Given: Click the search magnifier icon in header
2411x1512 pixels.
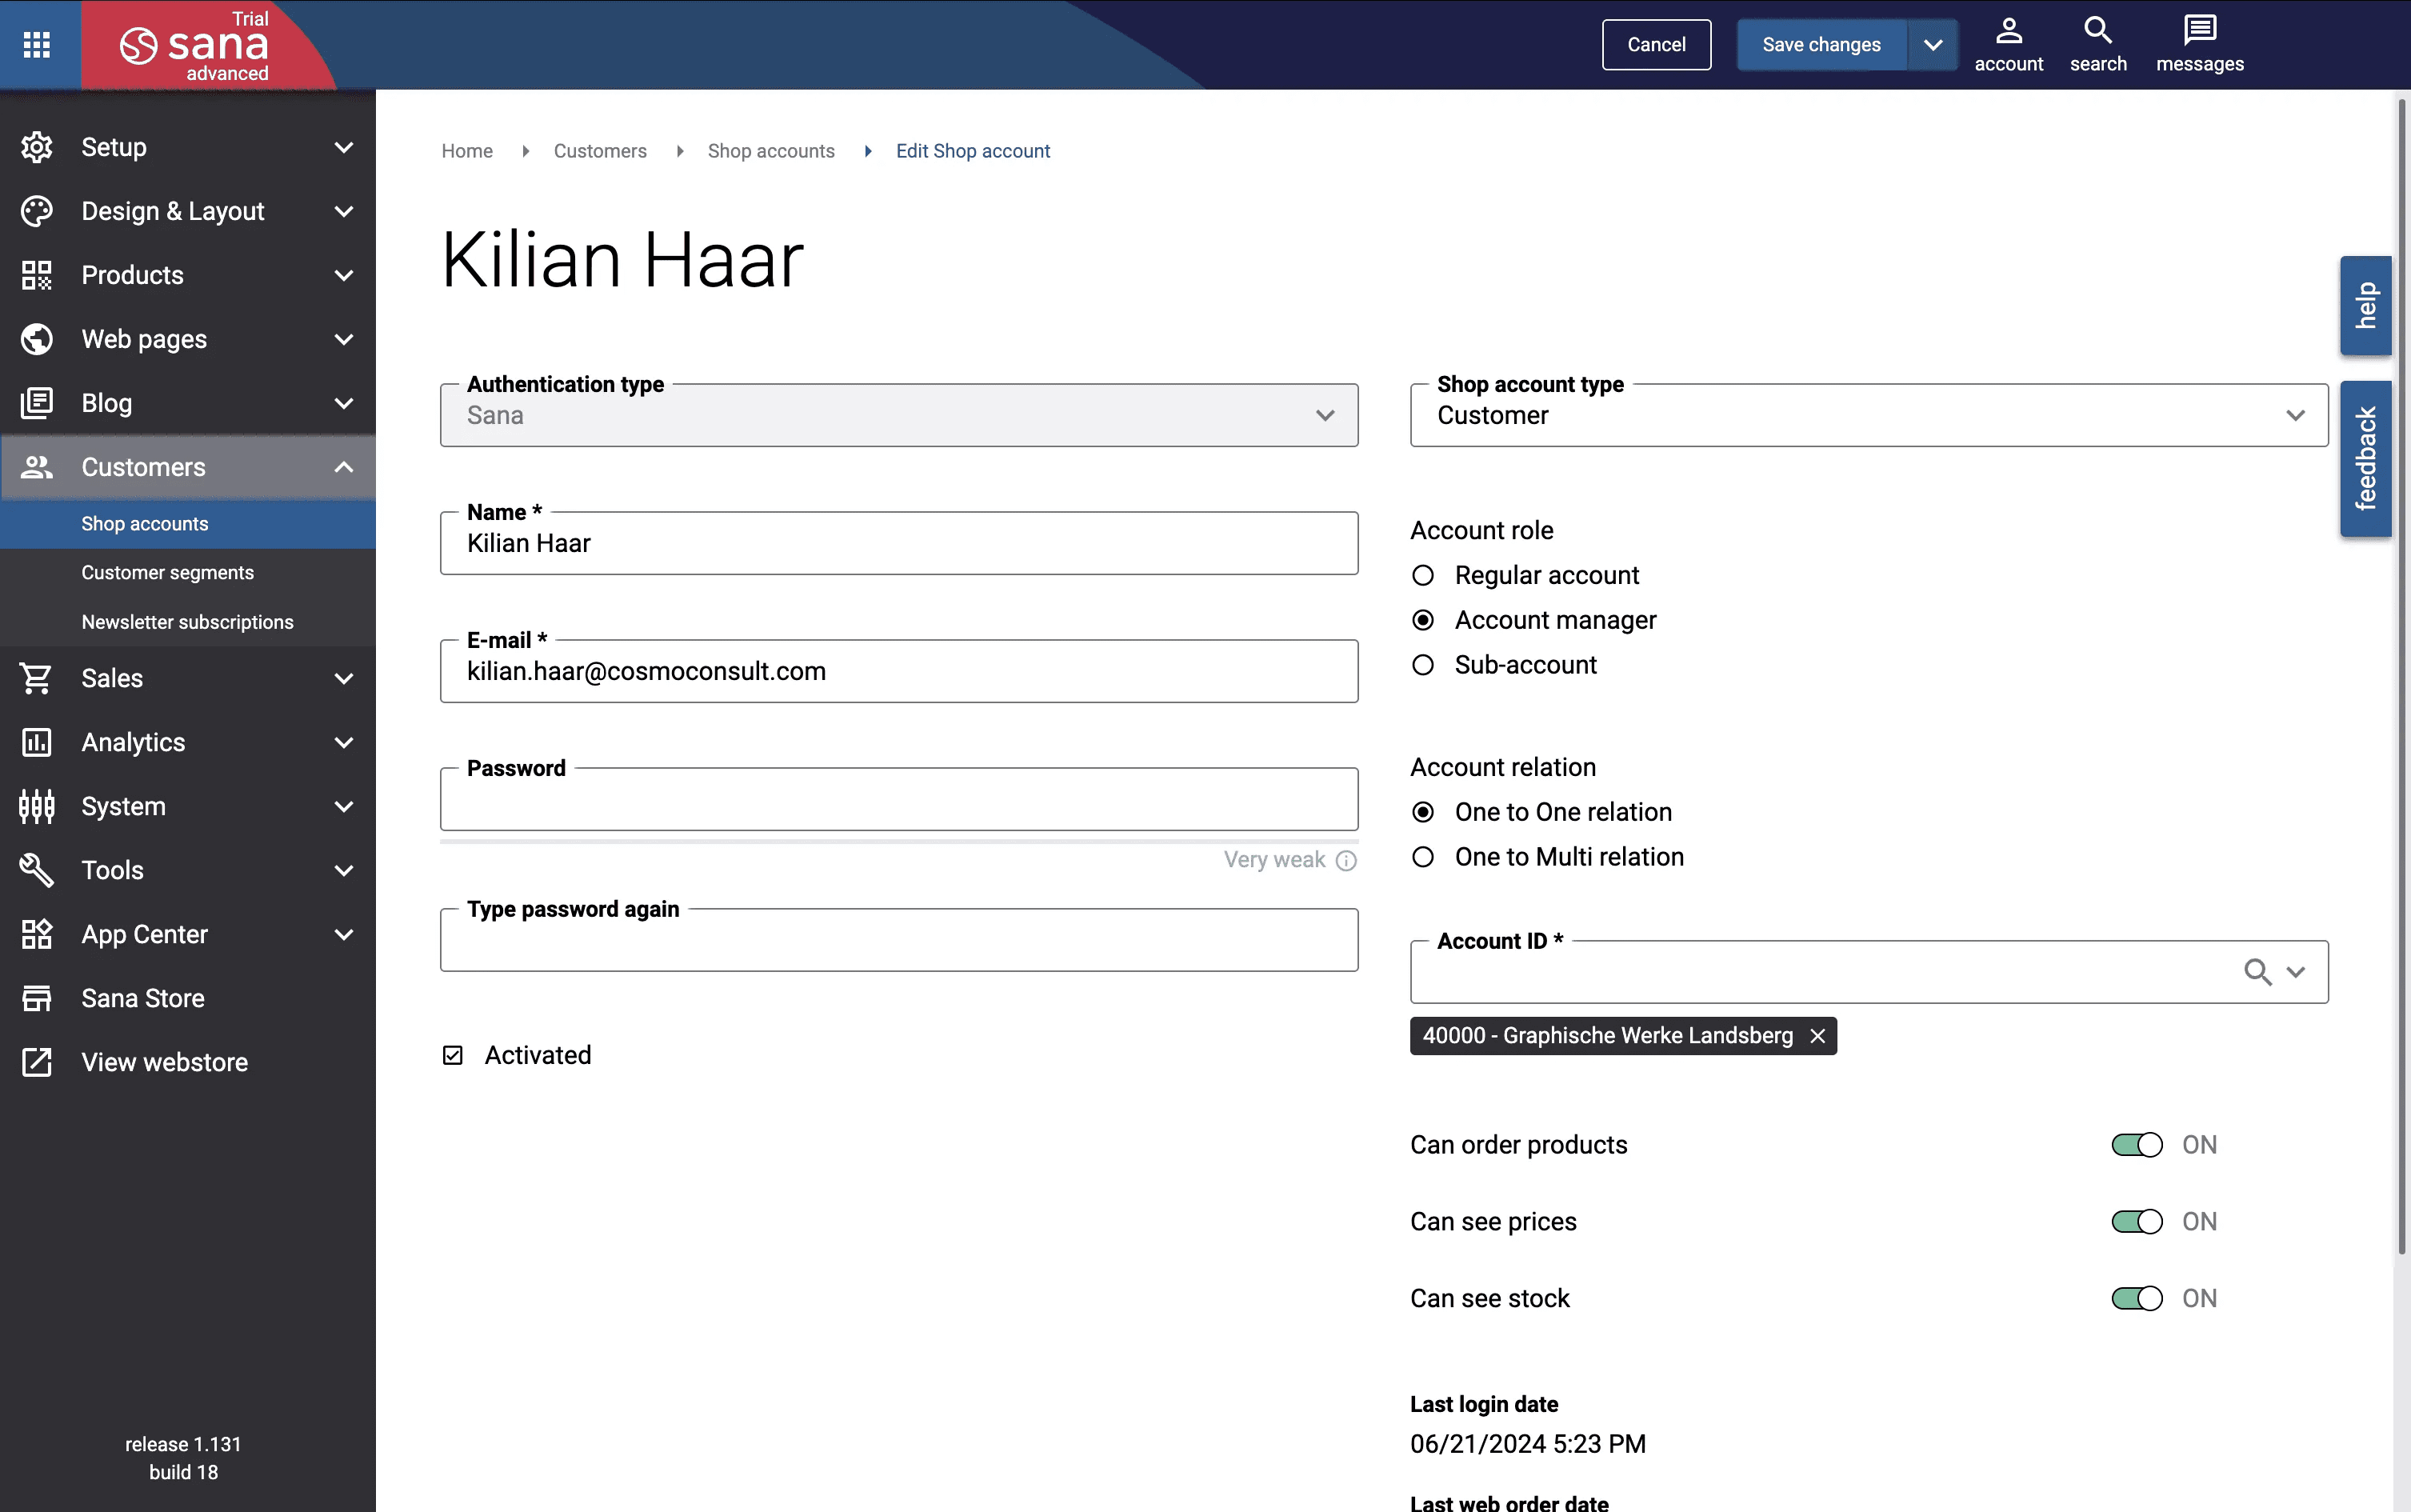Looking at the screenshot, I should coord(2098,31).
